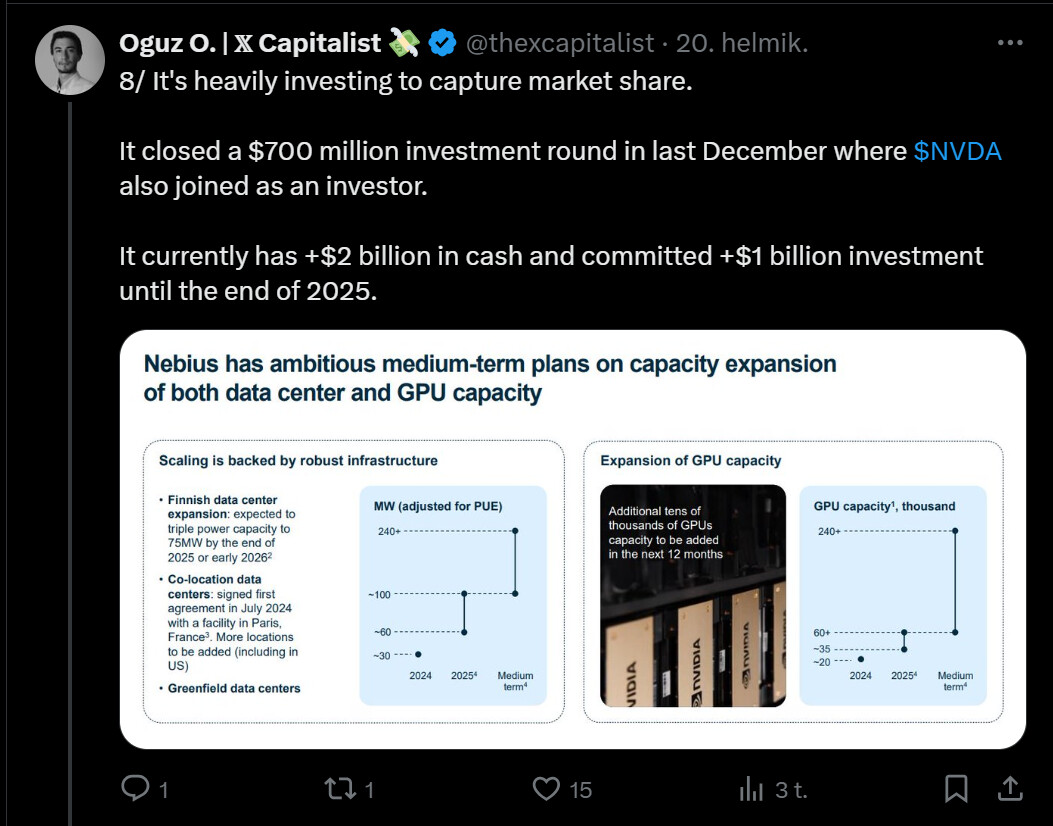The image size is (1053, 826).
Task: Click the like count showing 15
Action: coord(580,790)
